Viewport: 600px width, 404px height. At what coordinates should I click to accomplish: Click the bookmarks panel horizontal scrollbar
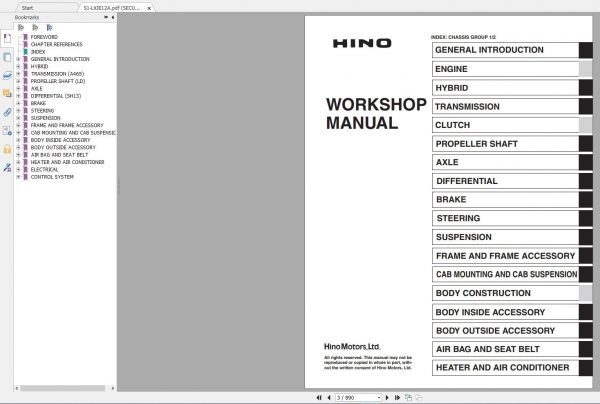click(63, 388)
